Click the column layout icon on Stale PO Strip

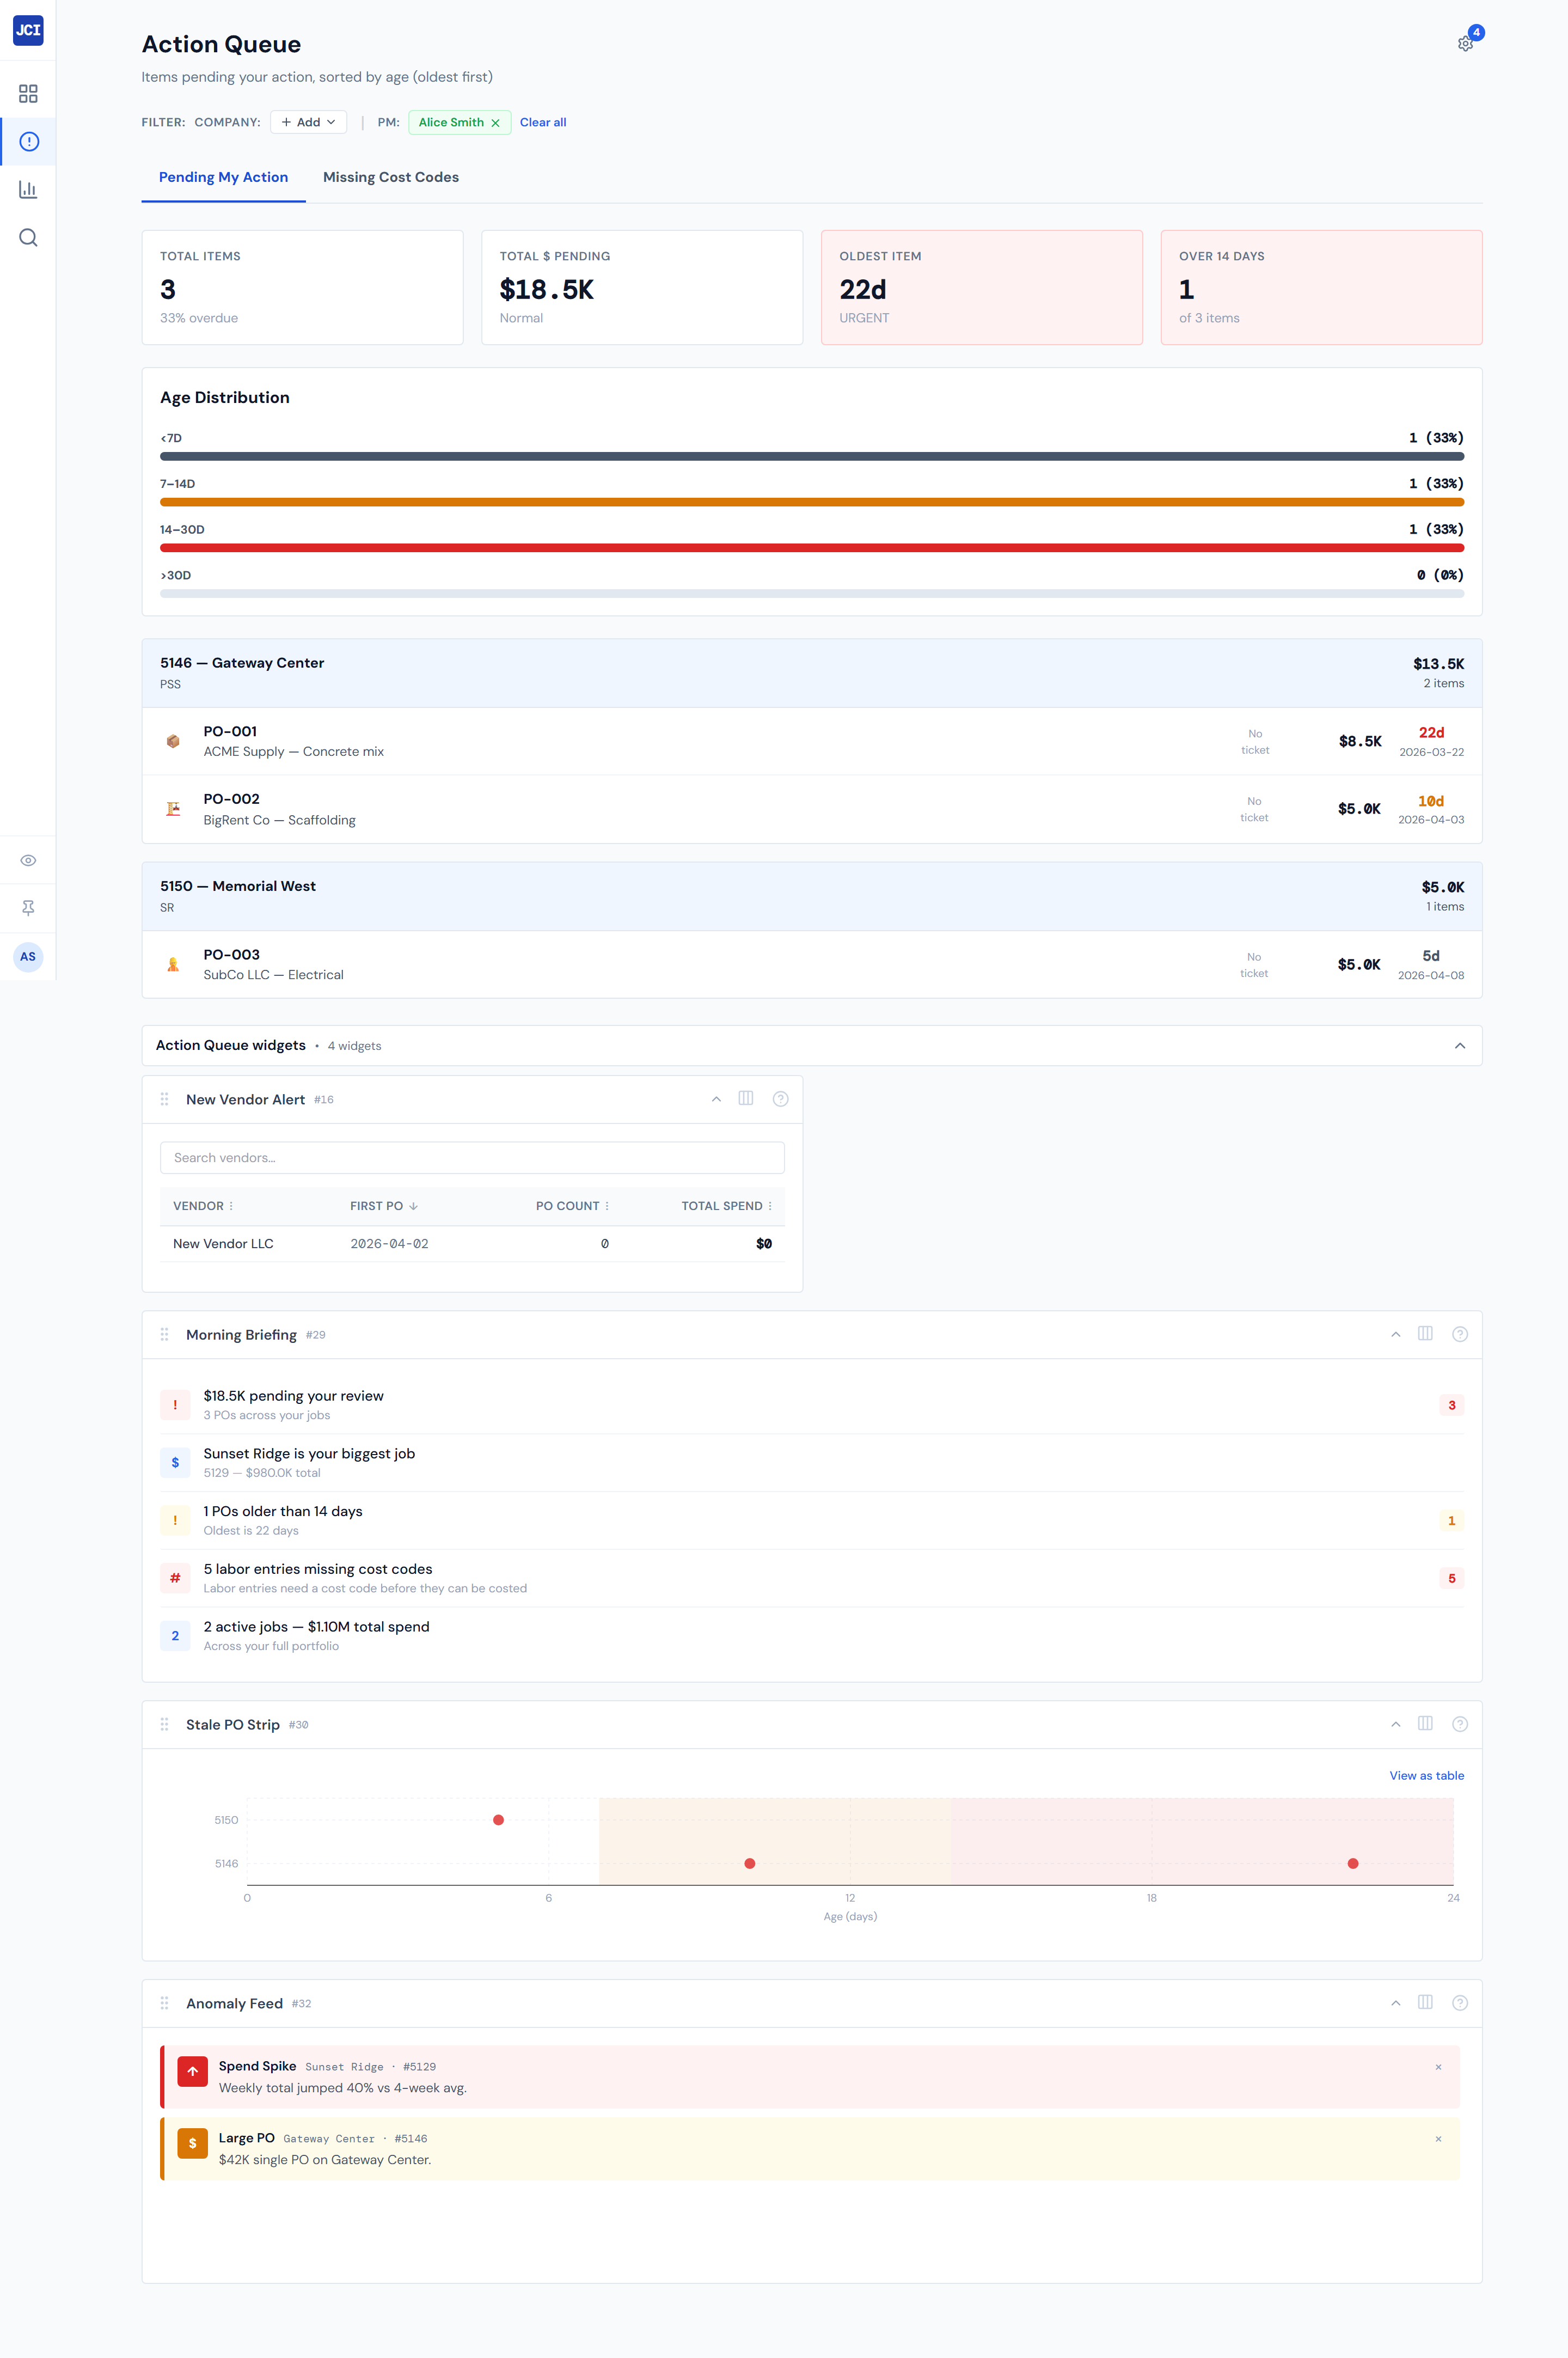1424,1723
